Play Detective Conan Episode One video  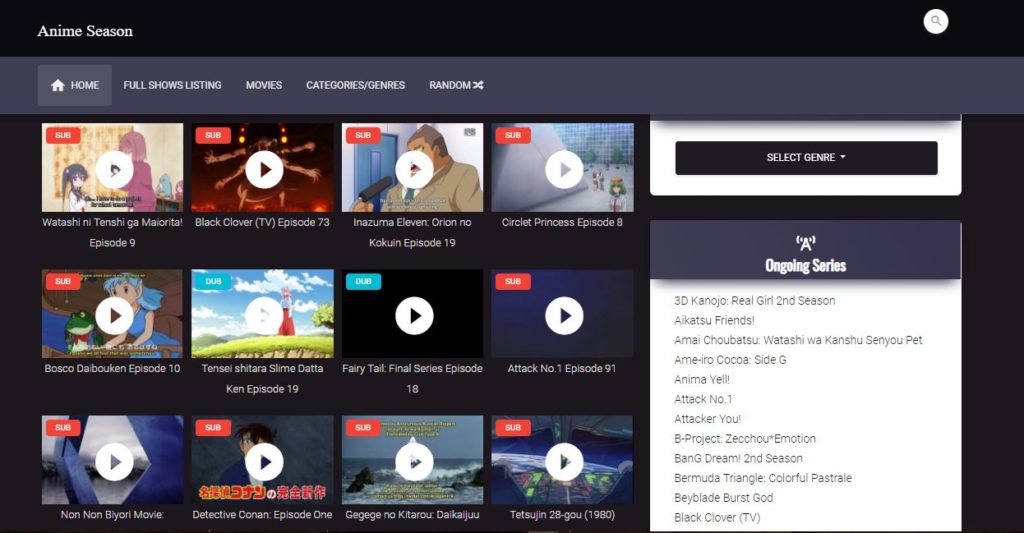[x=264, y=461]
